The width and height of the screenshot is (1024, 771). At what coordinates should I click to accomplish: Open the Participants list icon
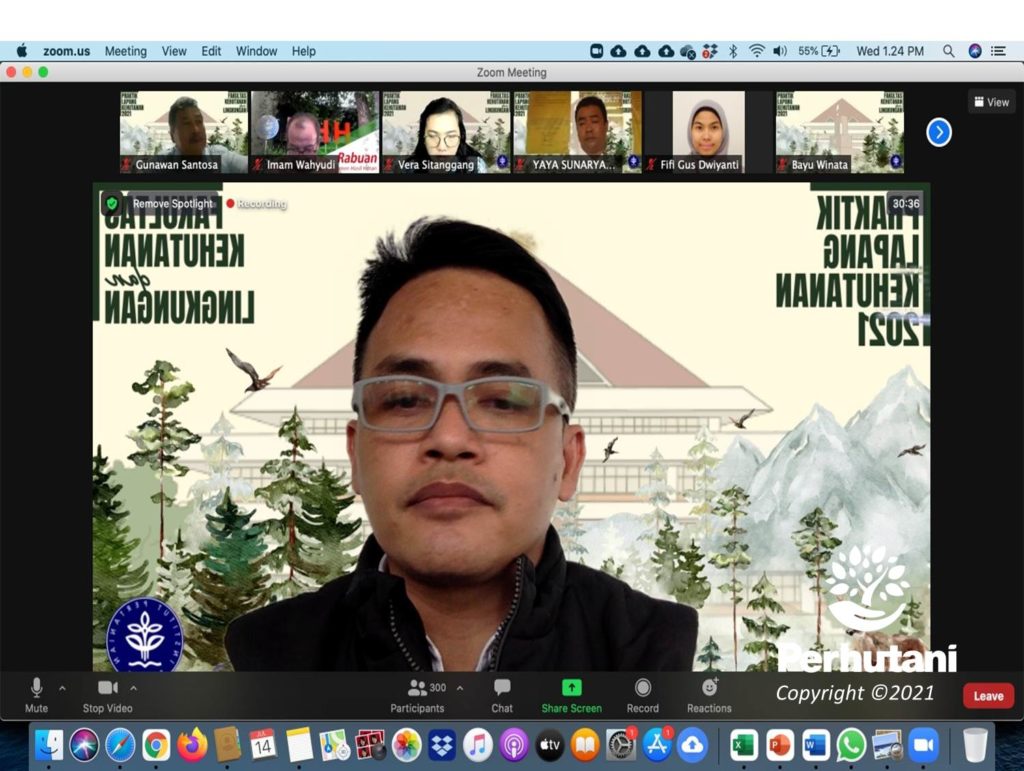[418, 688]
